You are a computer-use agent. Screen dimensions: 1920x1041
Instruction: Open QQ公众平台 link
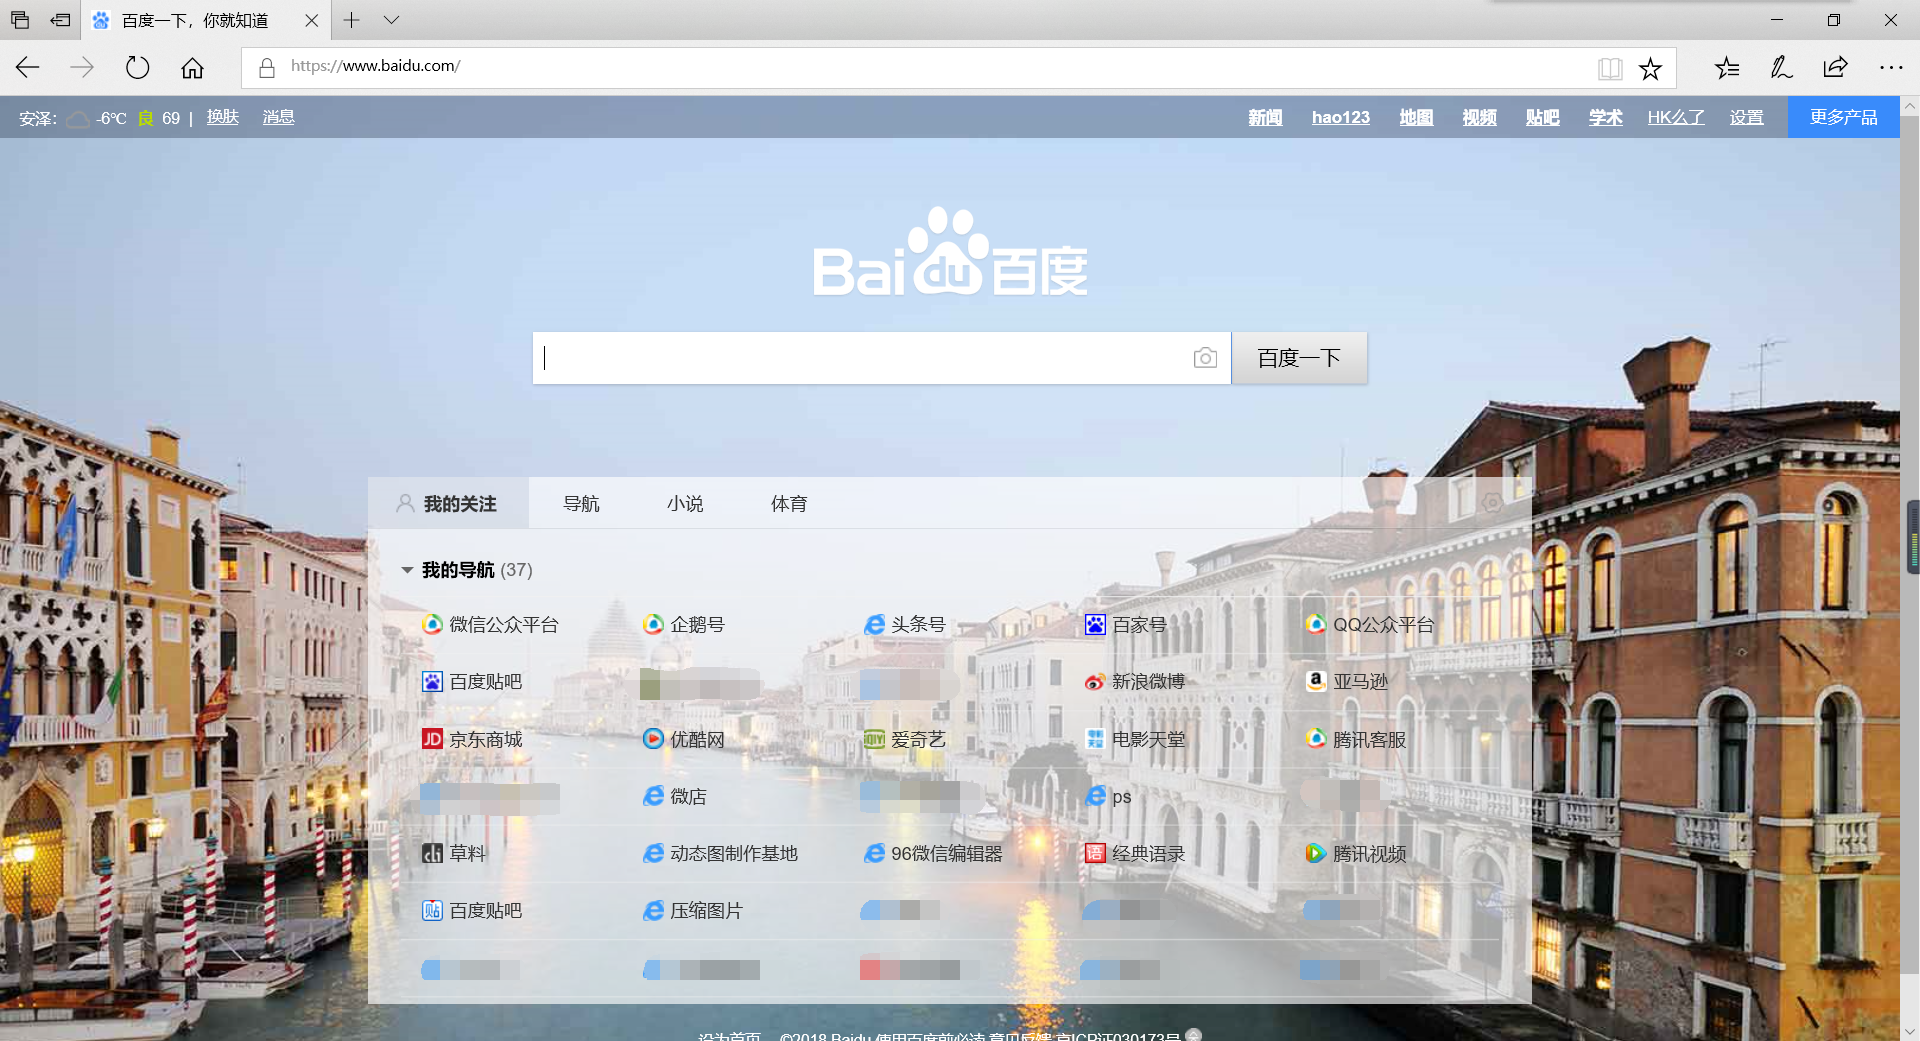tap(1384, 625)
